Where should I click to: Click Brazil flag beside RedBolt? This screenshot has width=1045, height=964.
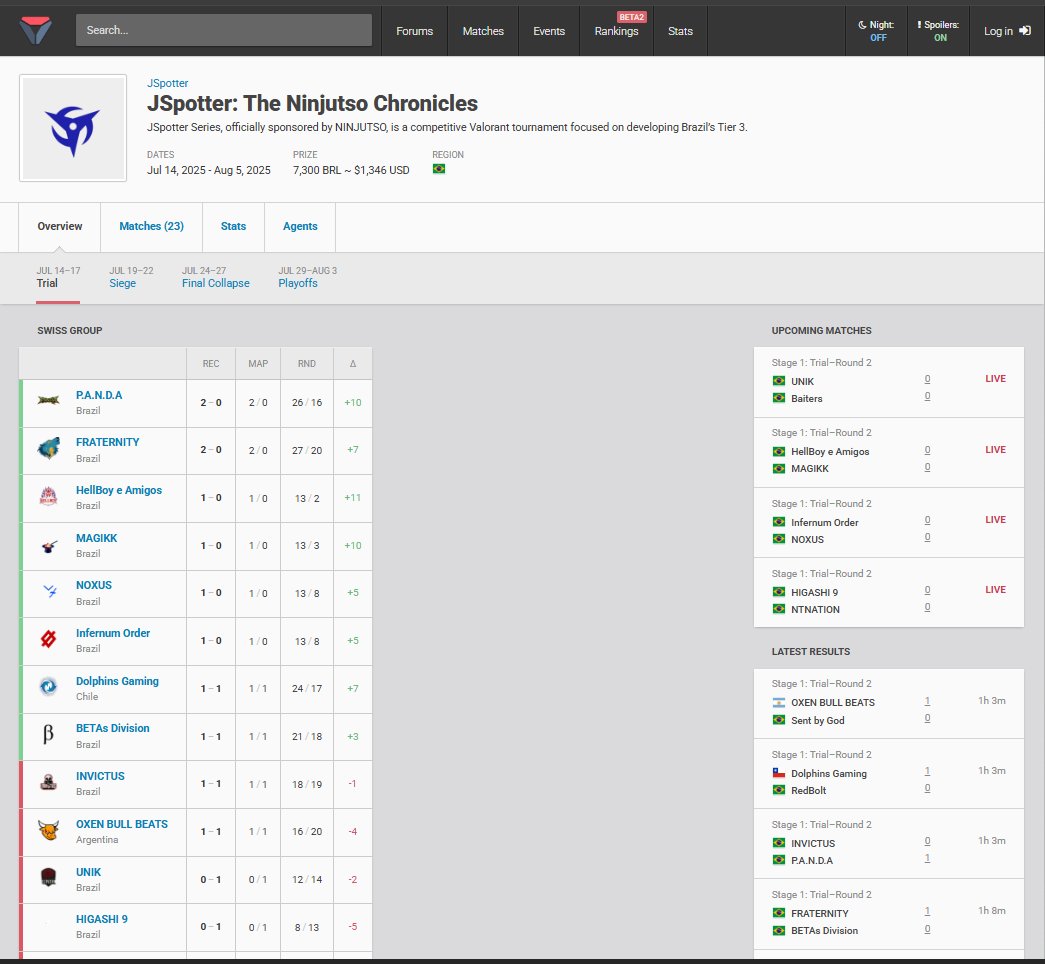click(778, 790)
